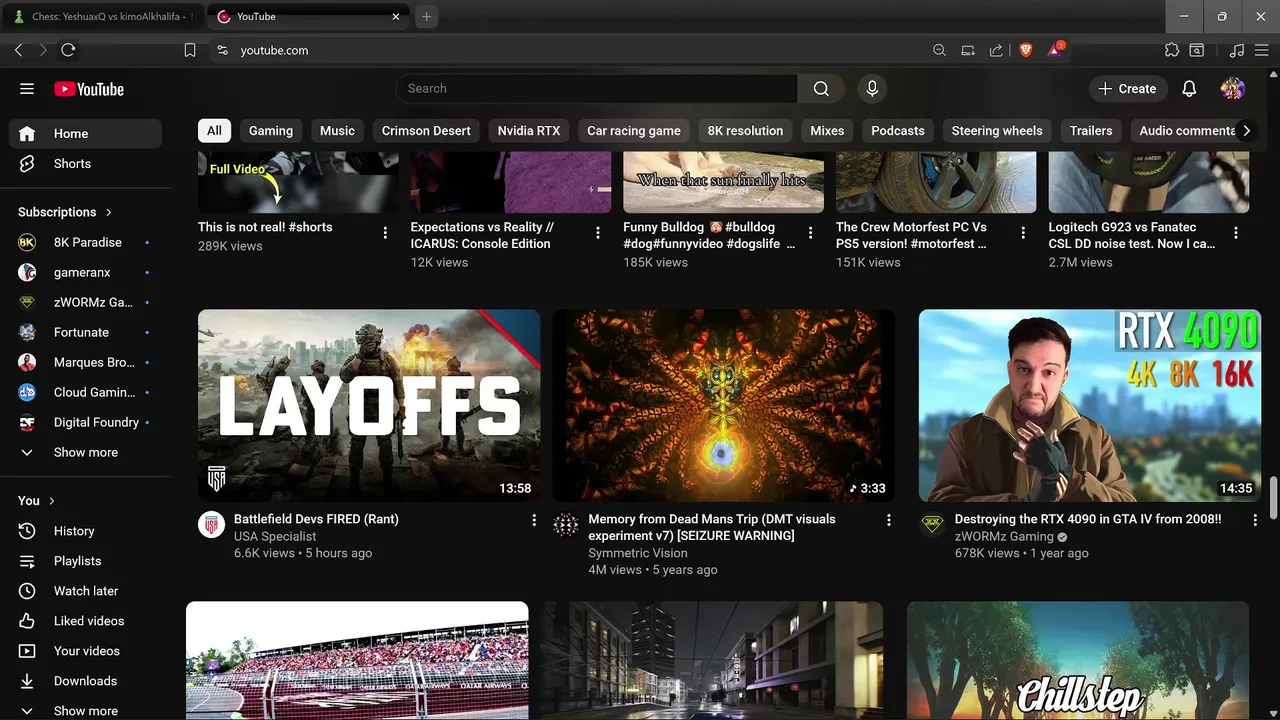Open the account avatar menu
This screenshot has width=1280, height=720.
pos(1232,89)
